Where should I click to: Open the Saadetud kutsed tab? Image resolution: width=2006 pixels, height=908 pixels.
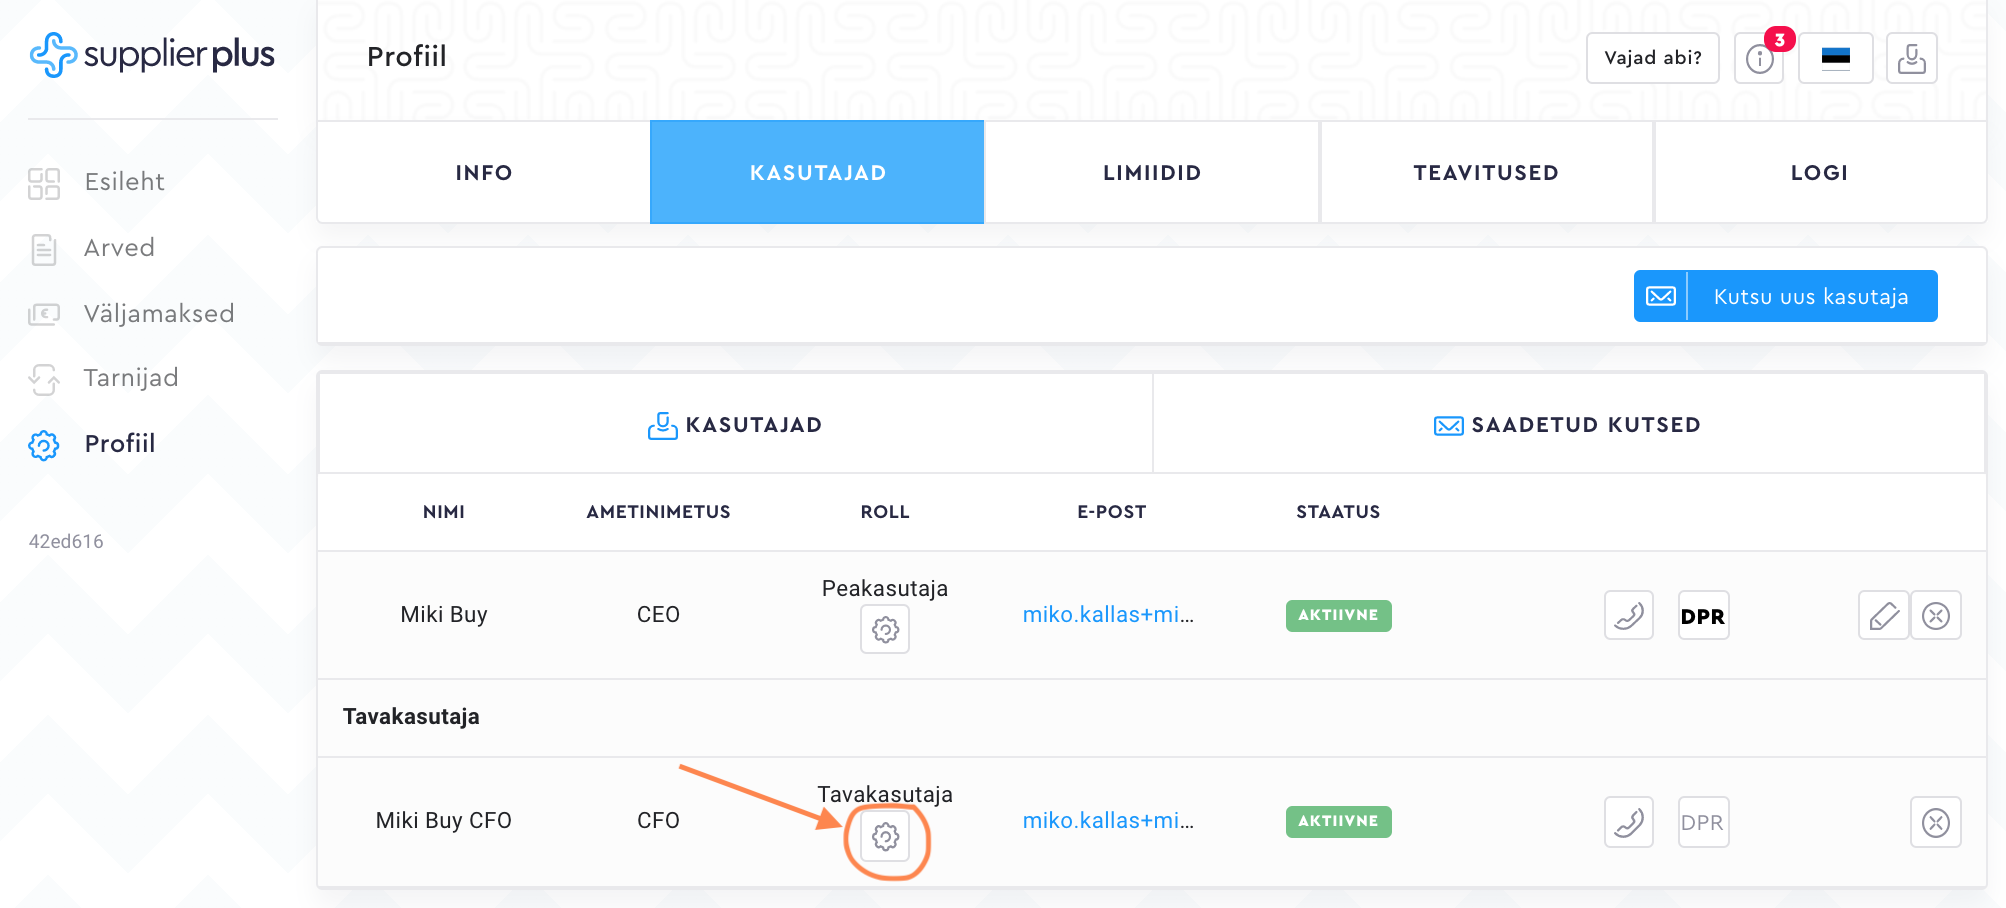(x=1567, y=425)
